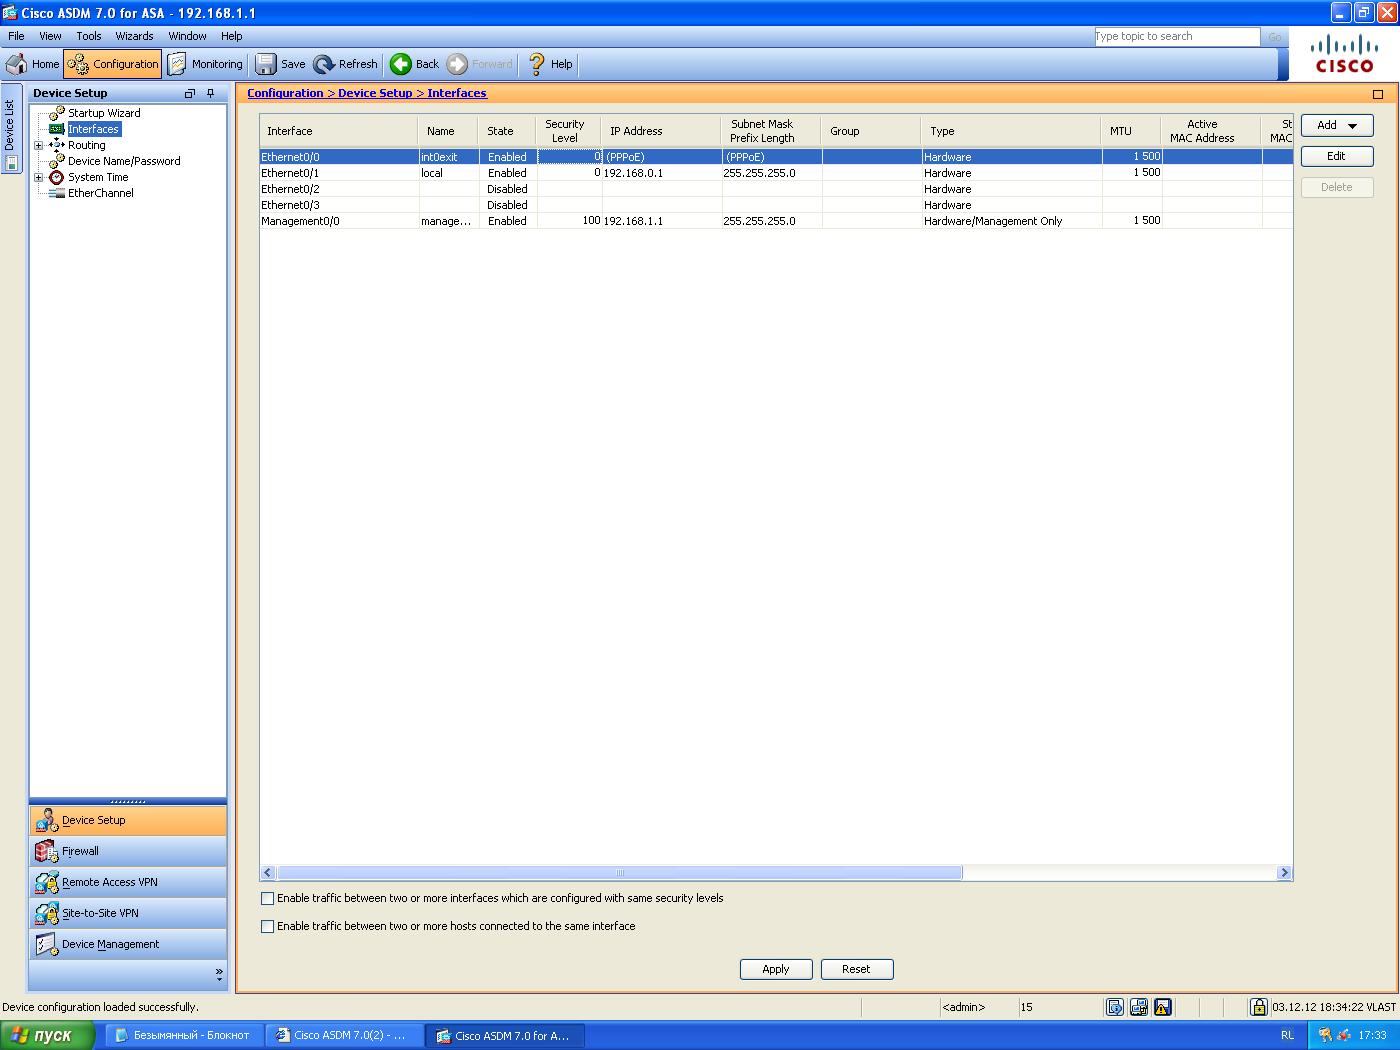Click the scrollbar right arrow
Viewport: 1400px width, 1050px height.
click(1285, 873)
